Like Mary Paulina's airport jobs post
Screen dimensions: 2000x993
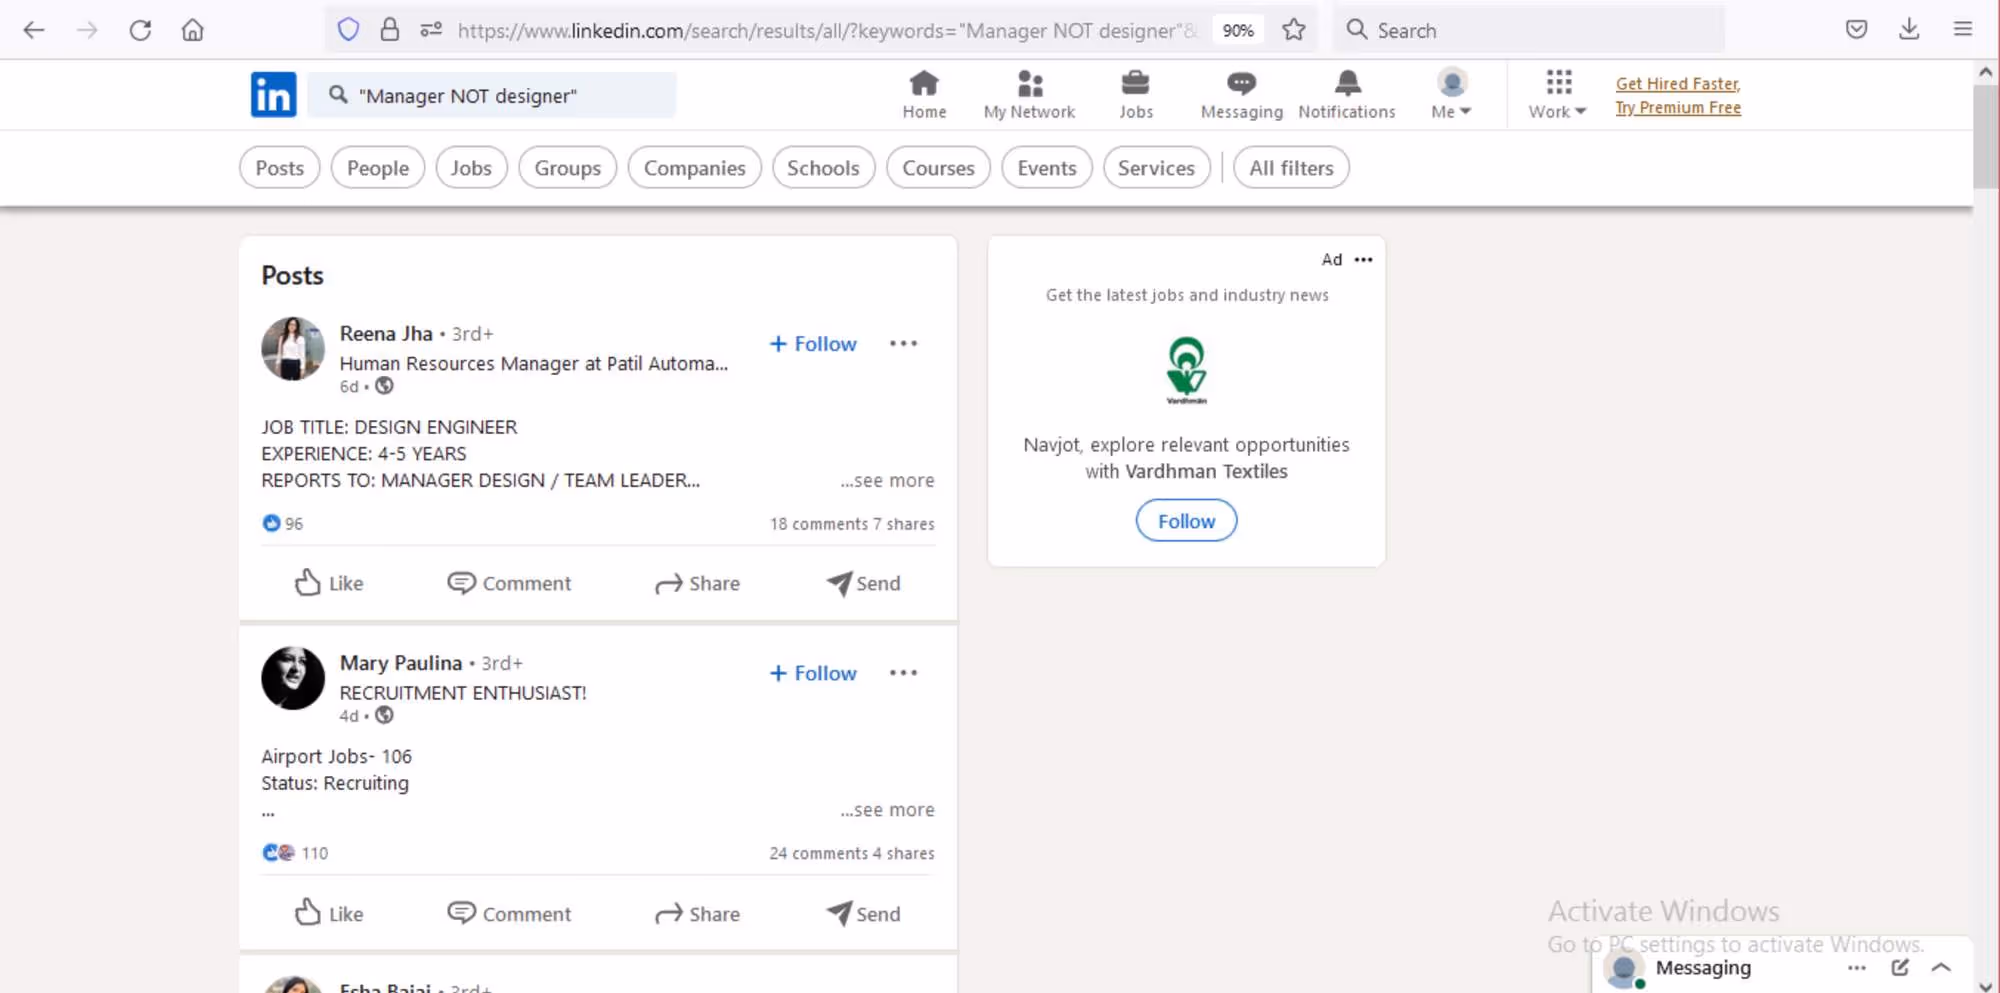pyautogui.click(x=328, y=913)
